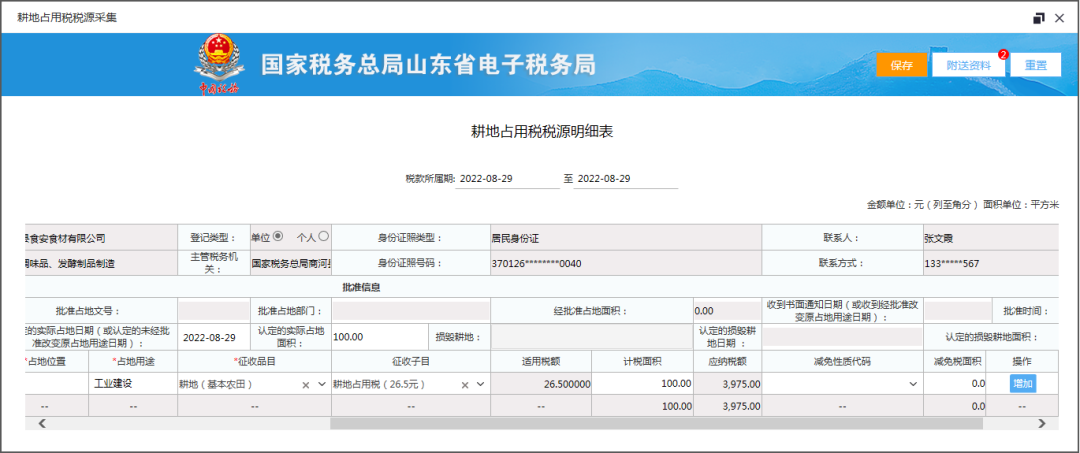The height and width of the screenshot is (453, 1080).
Task: Expand the 征收品目 dropdown arrow
Action: tap(321, 384)
